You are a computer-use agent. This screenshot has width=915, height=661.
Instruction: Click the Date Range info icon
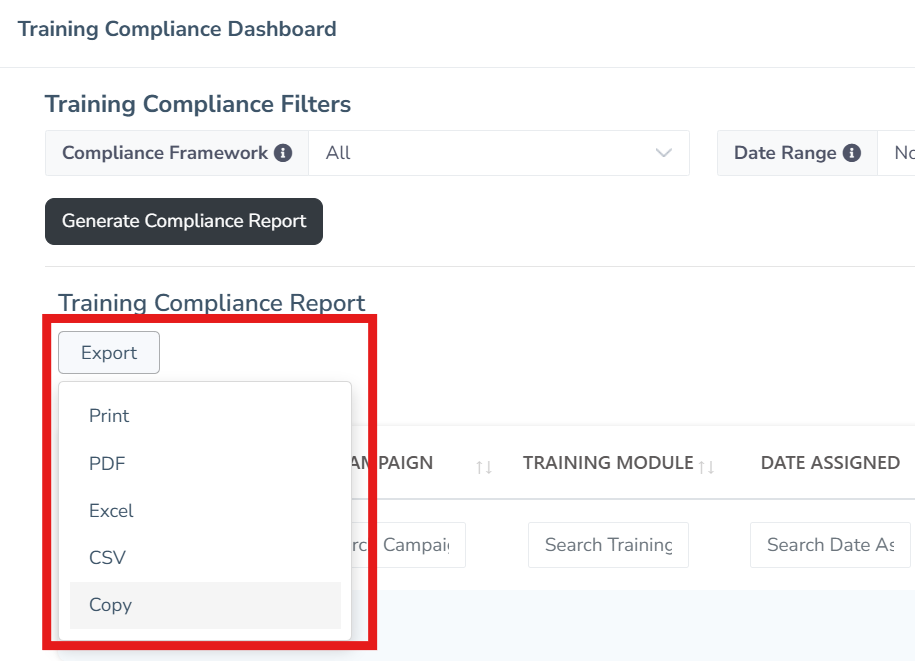(x=852, y=153)
